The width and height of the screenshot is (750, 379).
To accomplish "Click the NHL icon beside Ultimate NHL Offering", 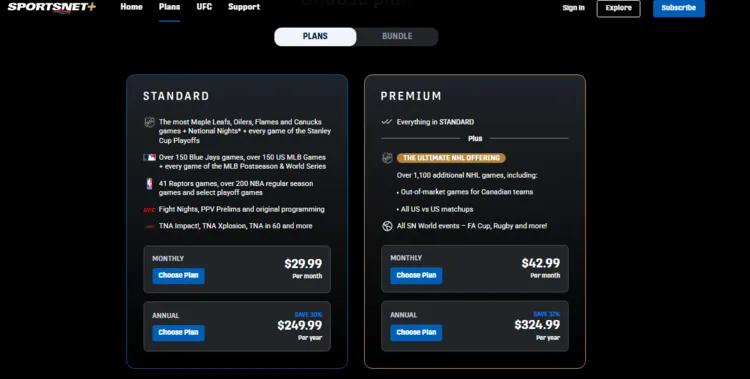I will [387, 158].
